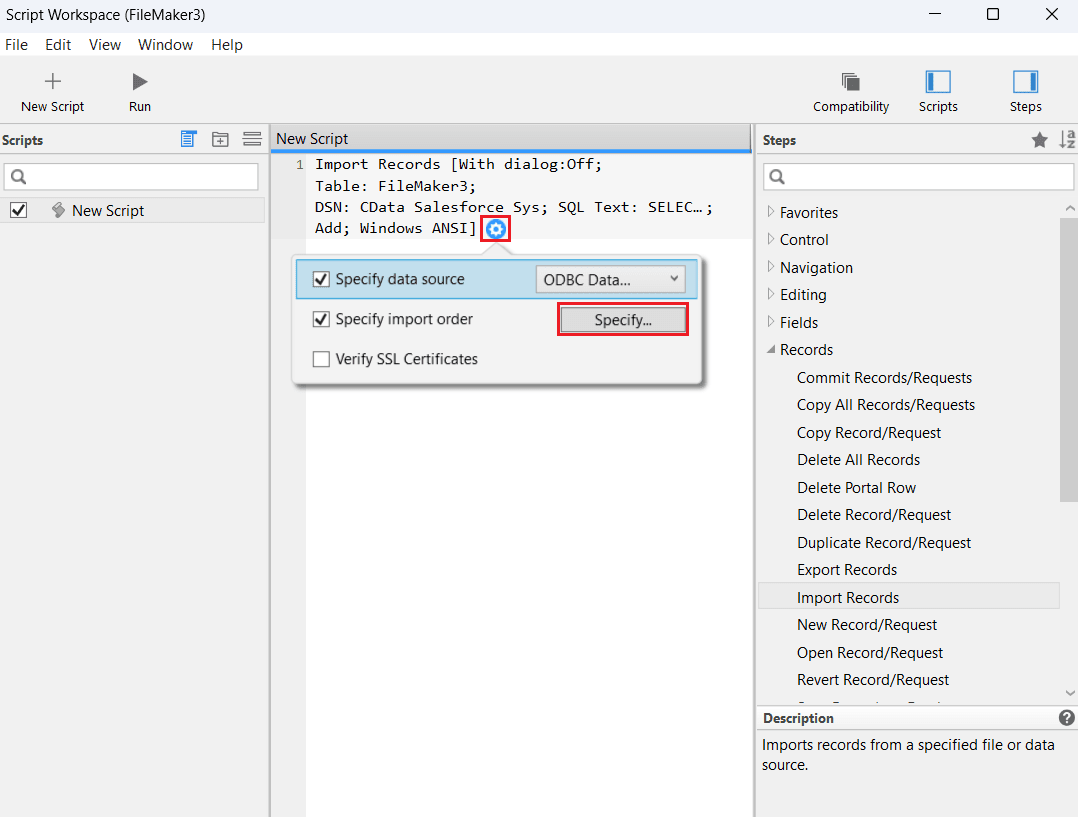Open the Window menu
The image size is (1078, 817).
[x=165, y=45]
